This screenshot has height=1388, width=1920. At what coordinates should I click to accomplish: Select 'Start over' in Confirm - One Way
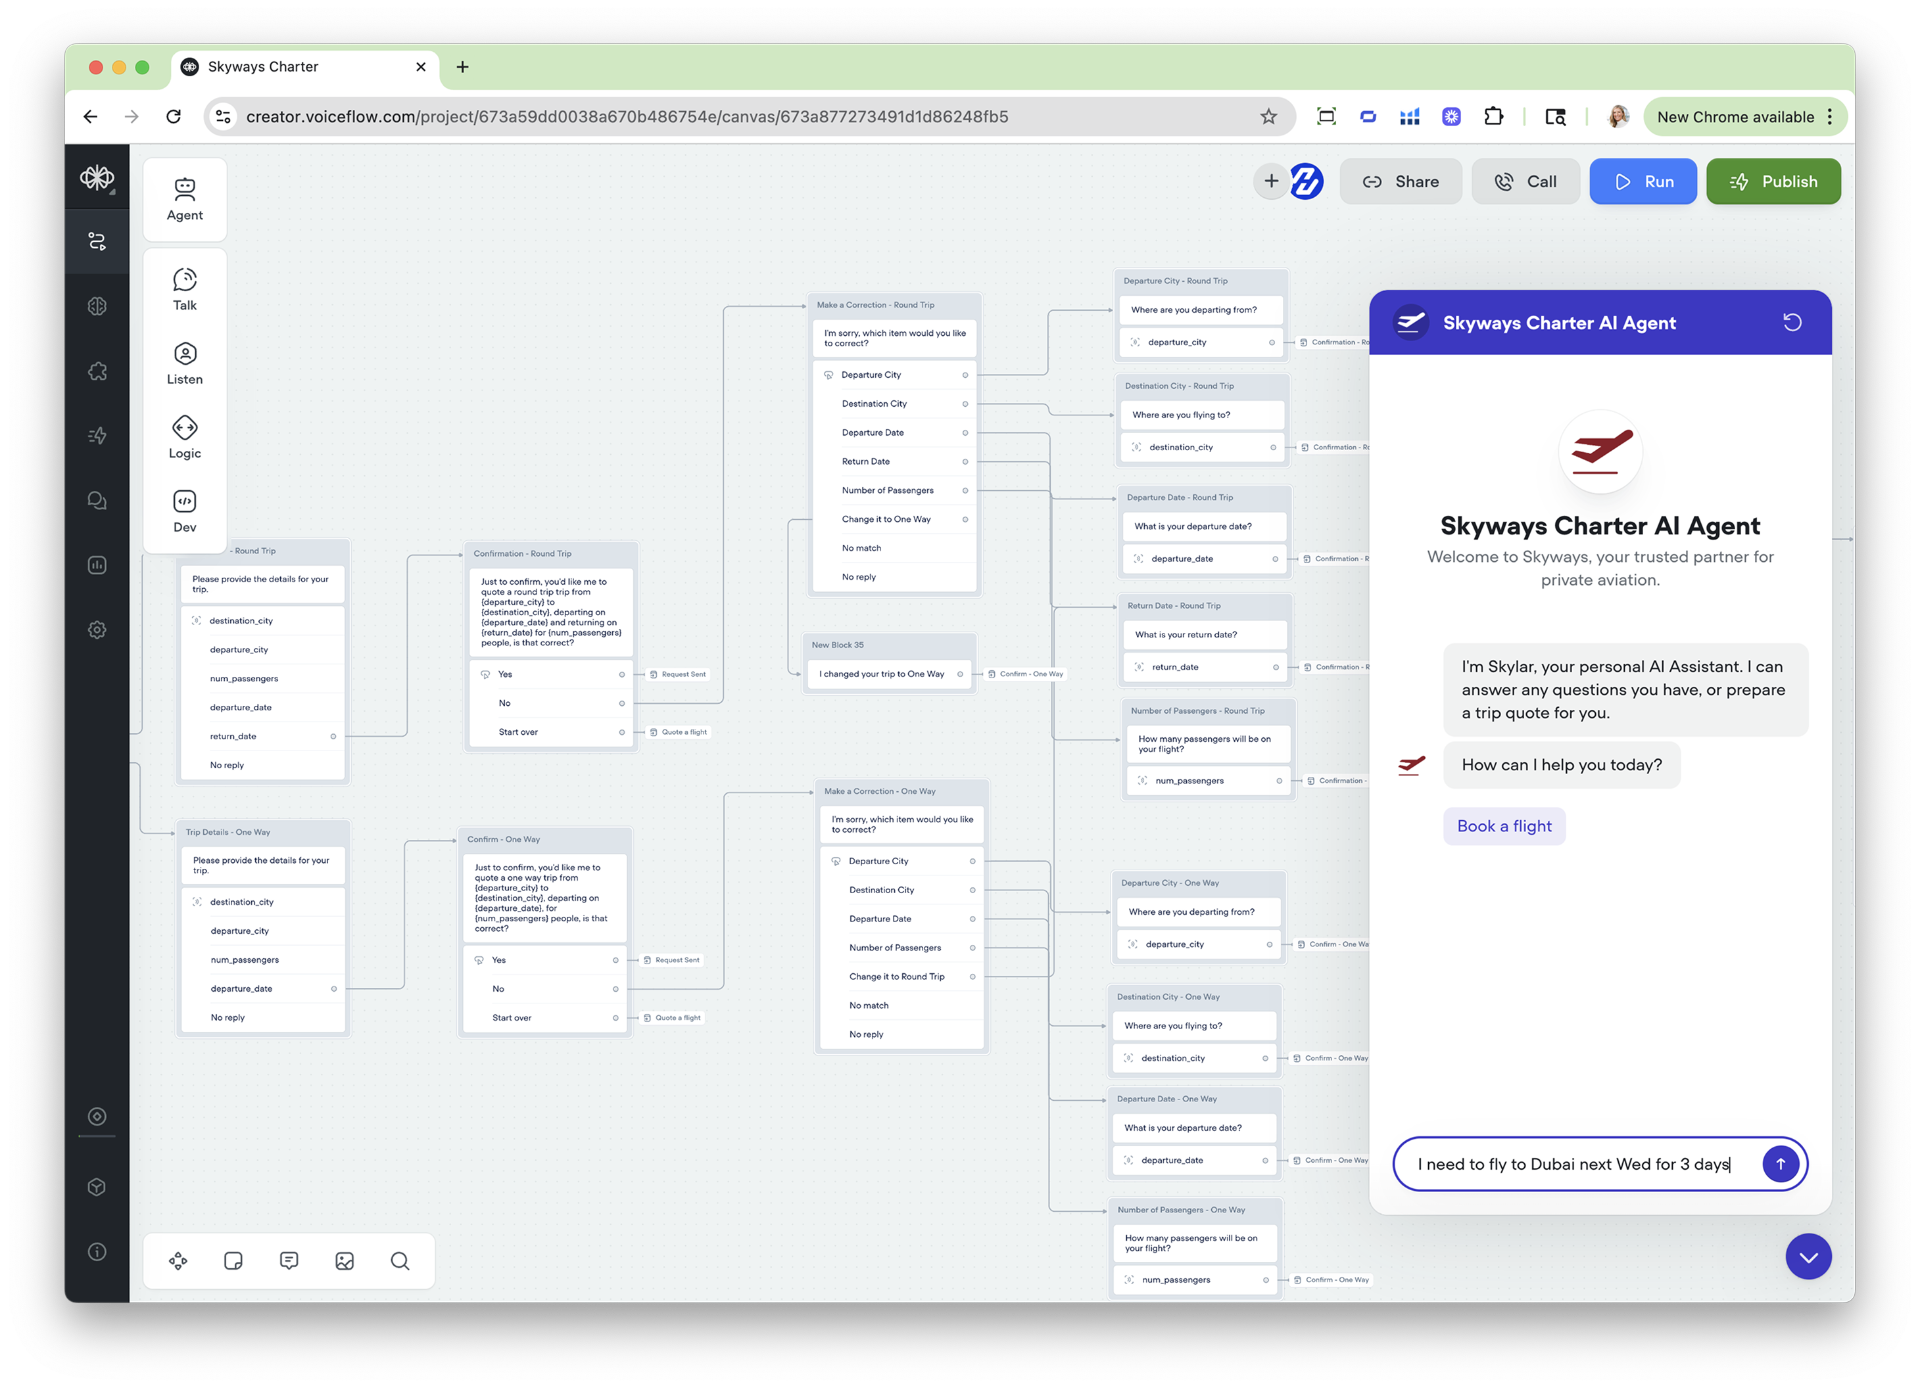(546, 1018)
